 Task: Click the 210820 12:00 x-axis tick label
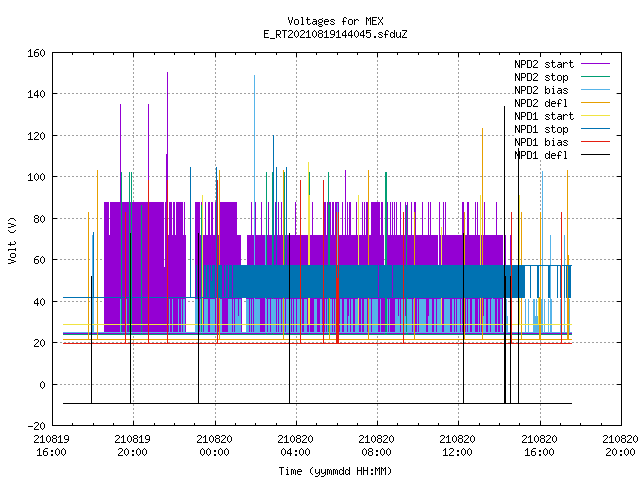coord(458,446)
